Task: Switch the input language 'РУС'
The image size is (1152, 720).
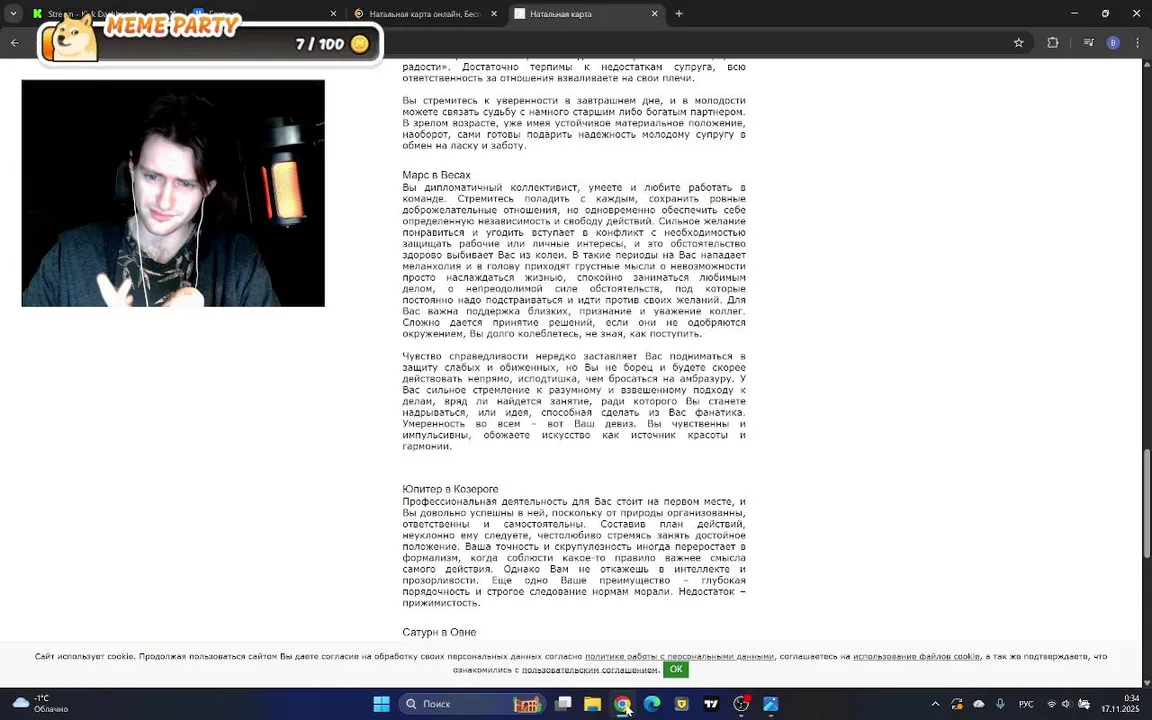Action: coord(1026,704)
